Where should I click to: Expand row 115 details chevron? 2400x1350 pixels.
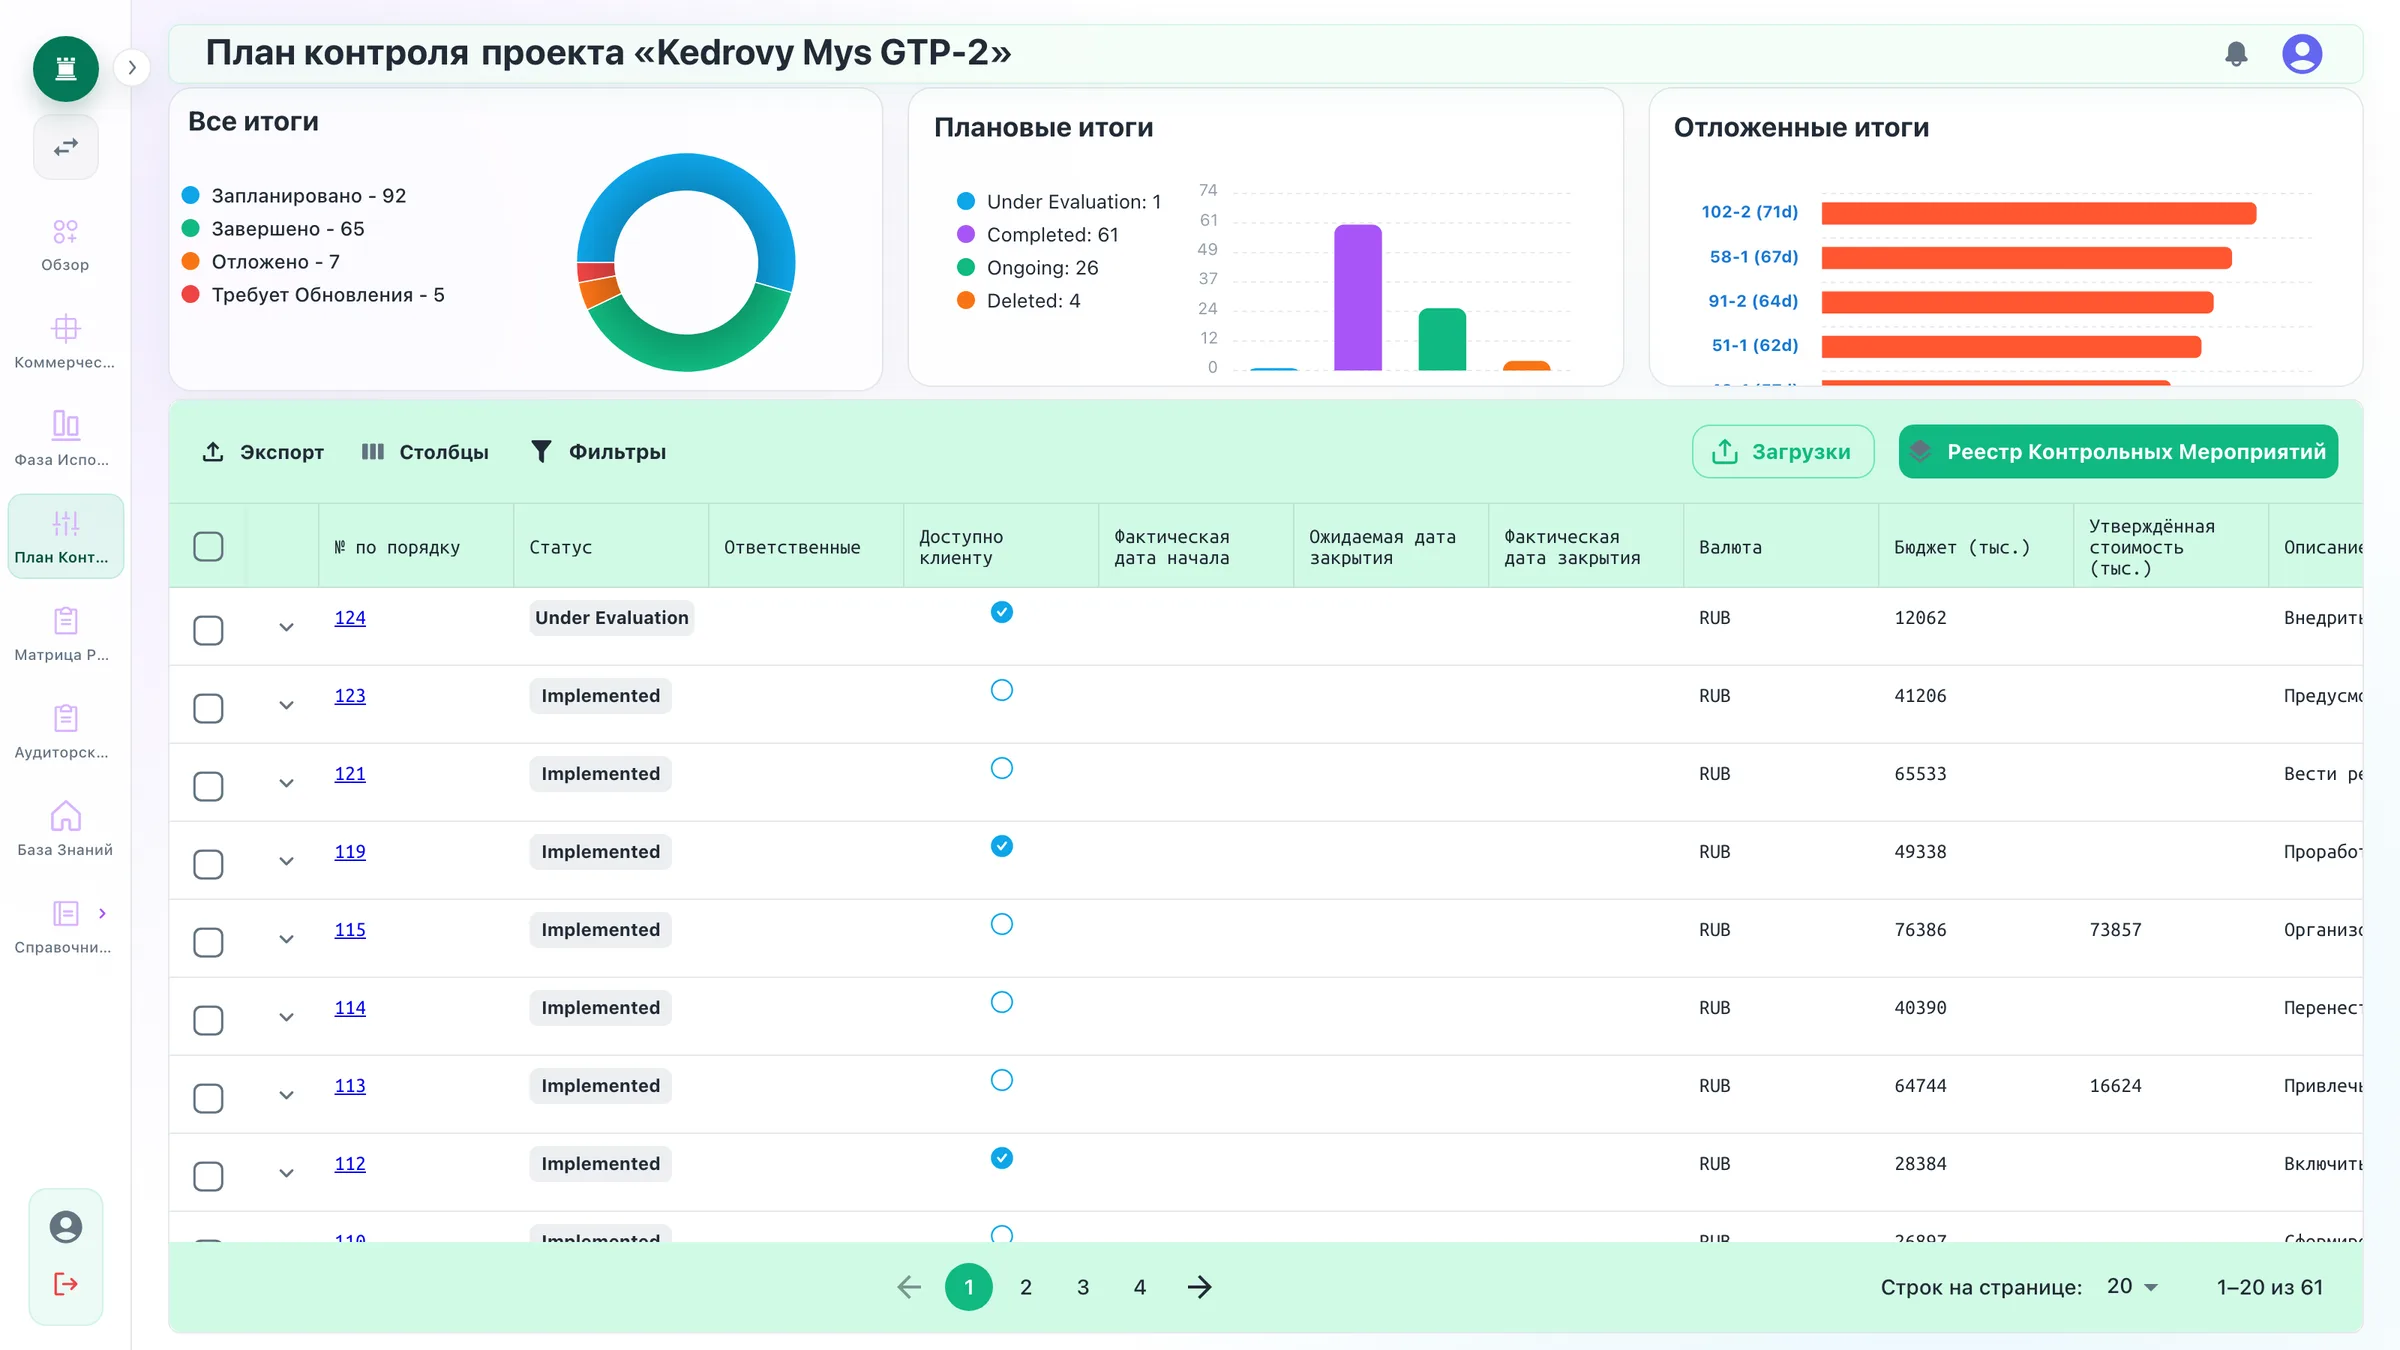[x=286, y=940]
